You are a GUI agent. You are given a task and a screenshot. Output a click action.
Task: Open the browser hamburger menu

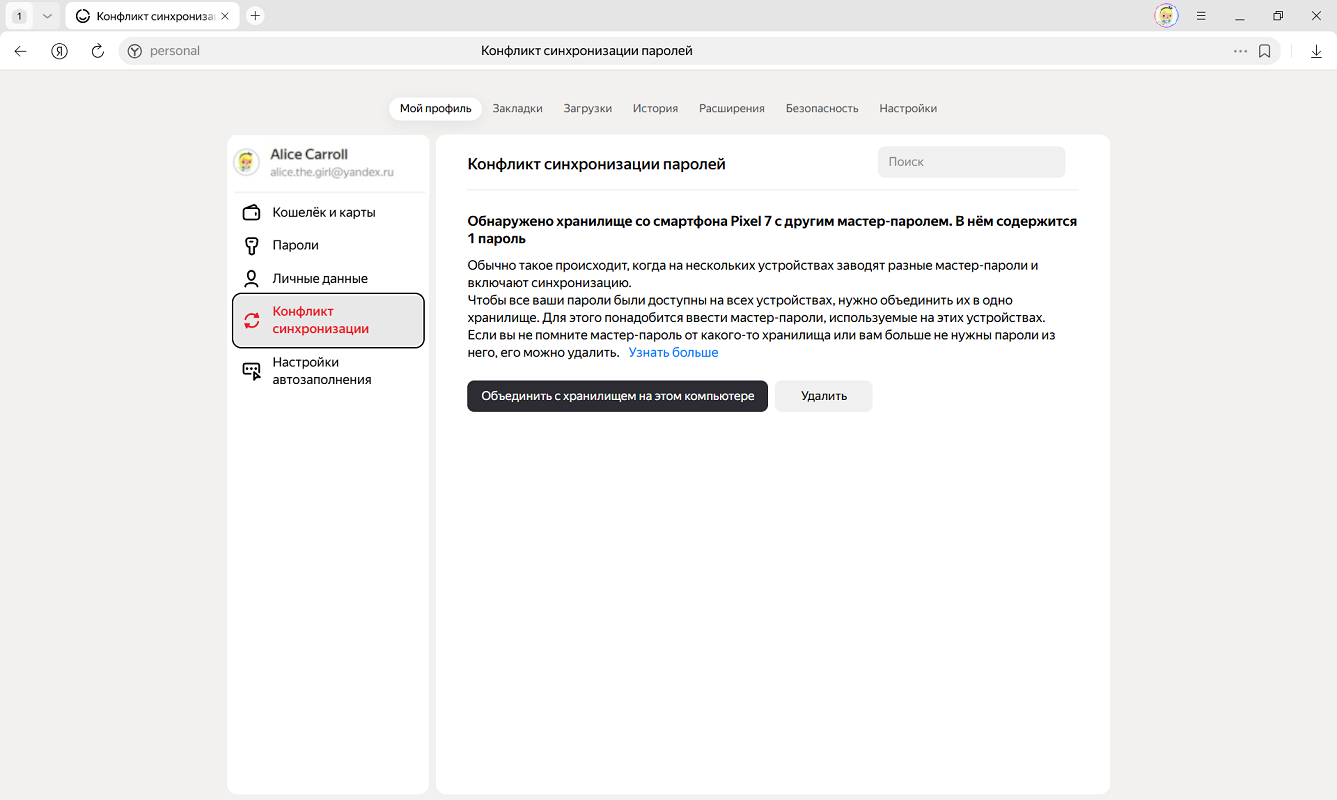pos(1201,16)
